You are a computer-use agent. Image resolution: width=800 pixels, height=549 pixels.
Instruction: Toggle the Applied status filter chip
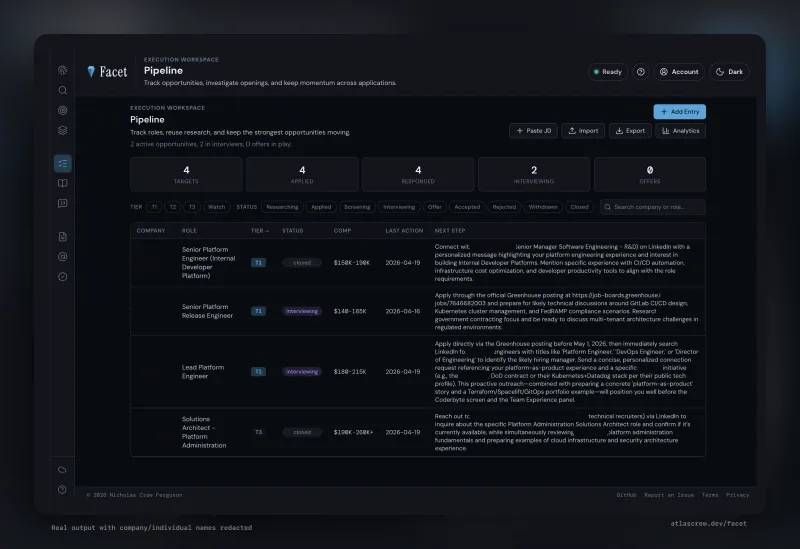[321, 207]
